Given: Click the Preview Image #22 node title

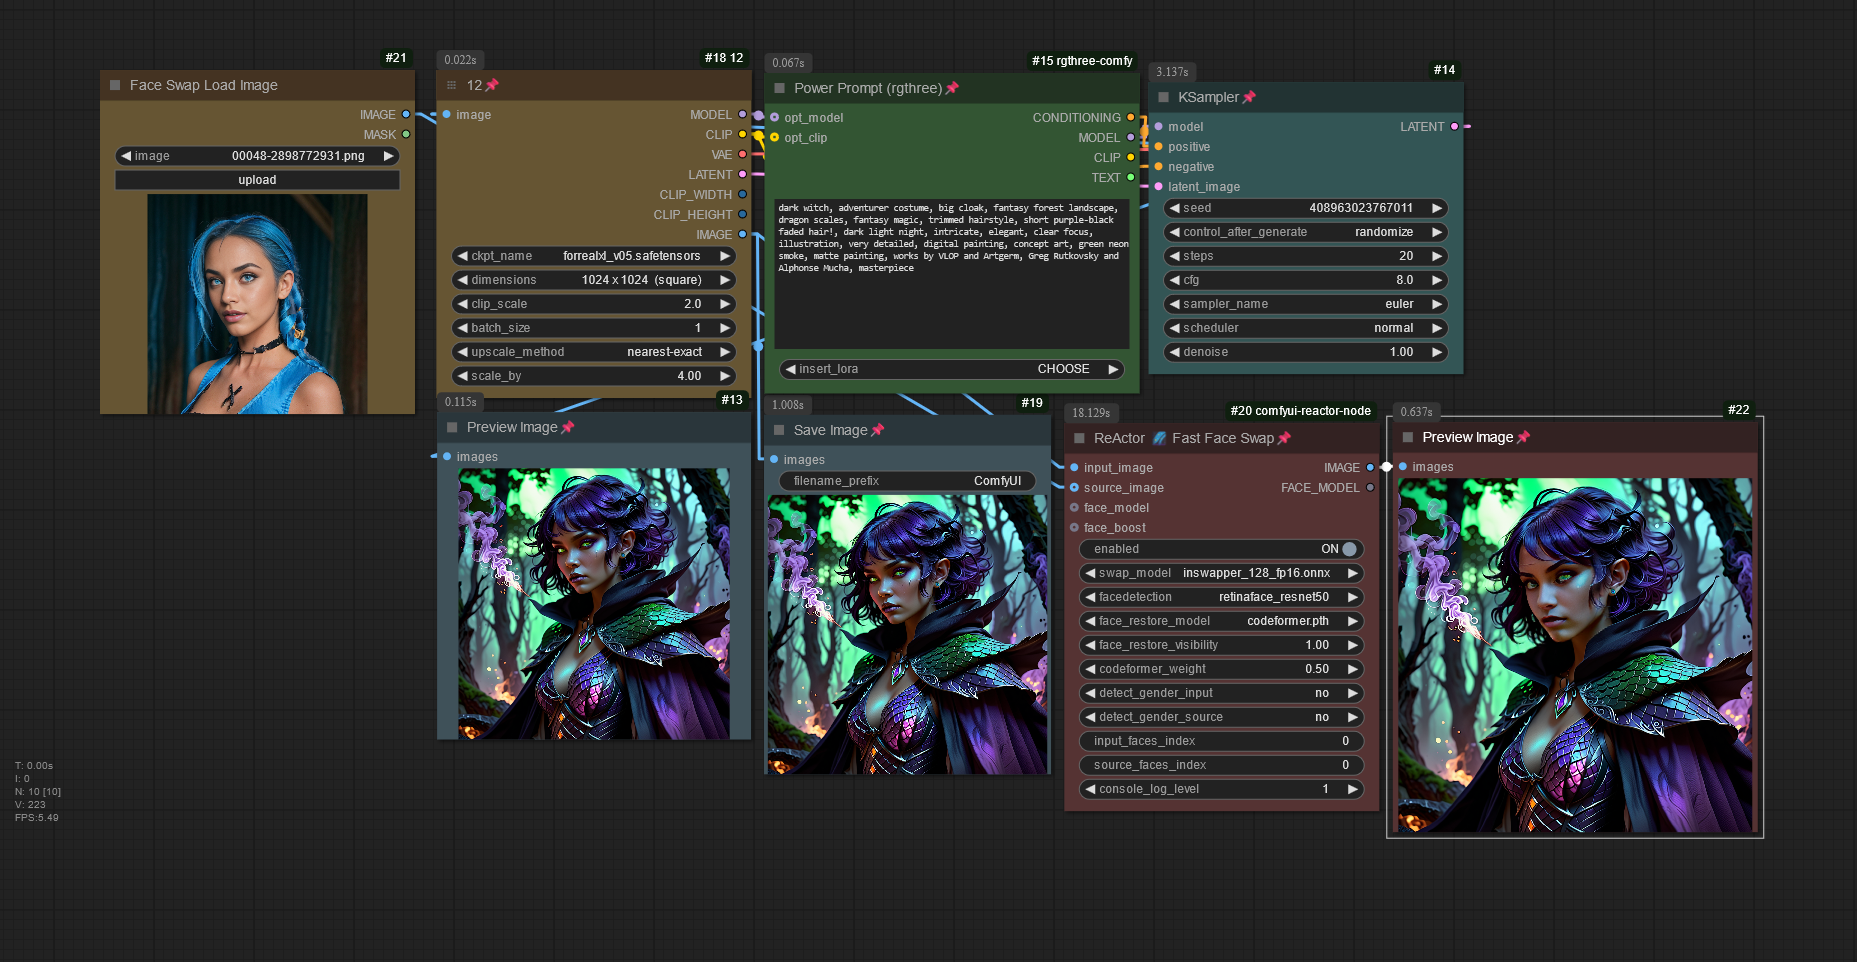Looking at the screenshot, I should pos(1467,437).
